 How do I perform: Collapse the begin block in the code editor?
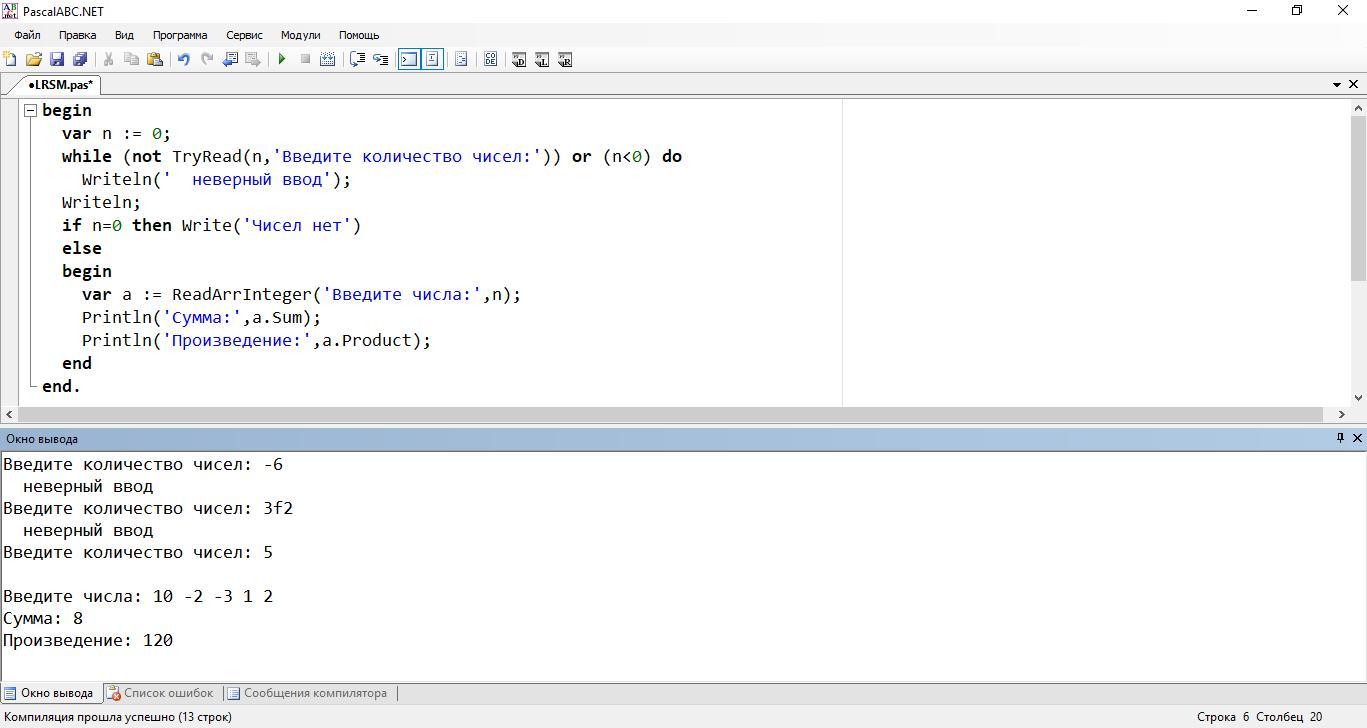30,110
